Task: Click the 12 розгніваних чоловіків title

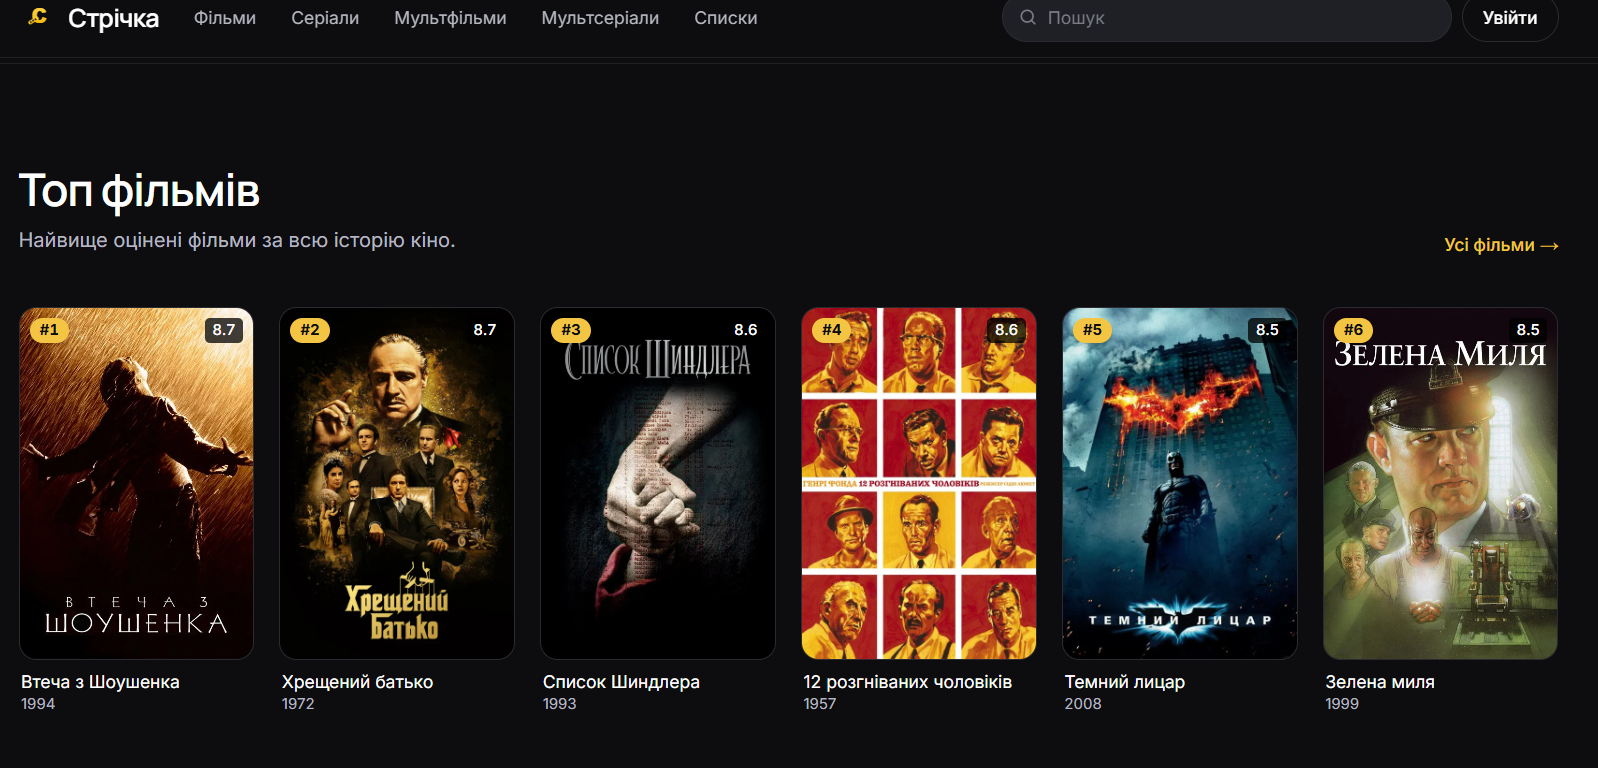Action: (908, 682)
